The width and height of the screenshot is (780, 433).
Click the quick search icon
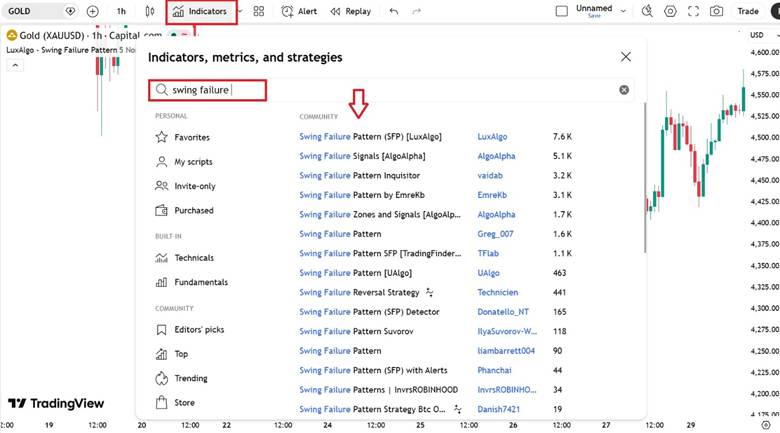[647, 11]
